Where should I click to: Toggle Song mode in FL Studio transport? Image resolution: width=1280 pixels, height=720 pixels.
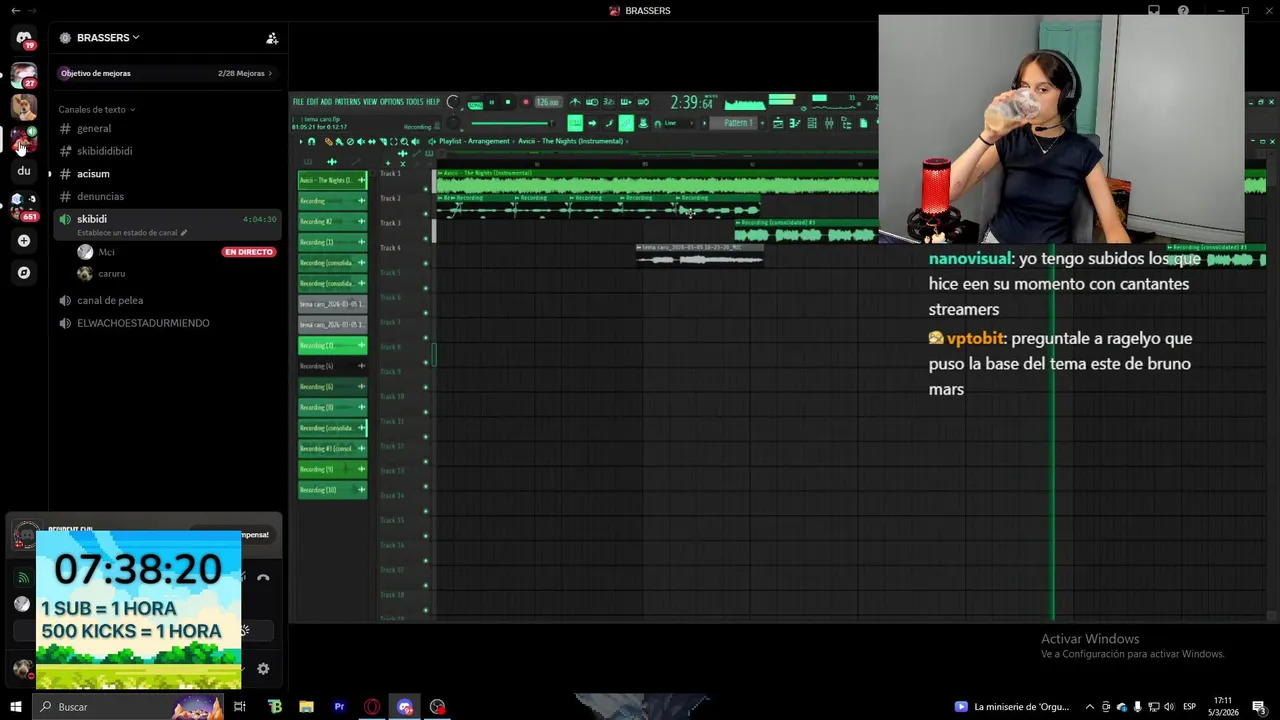(x=475, y=103)
